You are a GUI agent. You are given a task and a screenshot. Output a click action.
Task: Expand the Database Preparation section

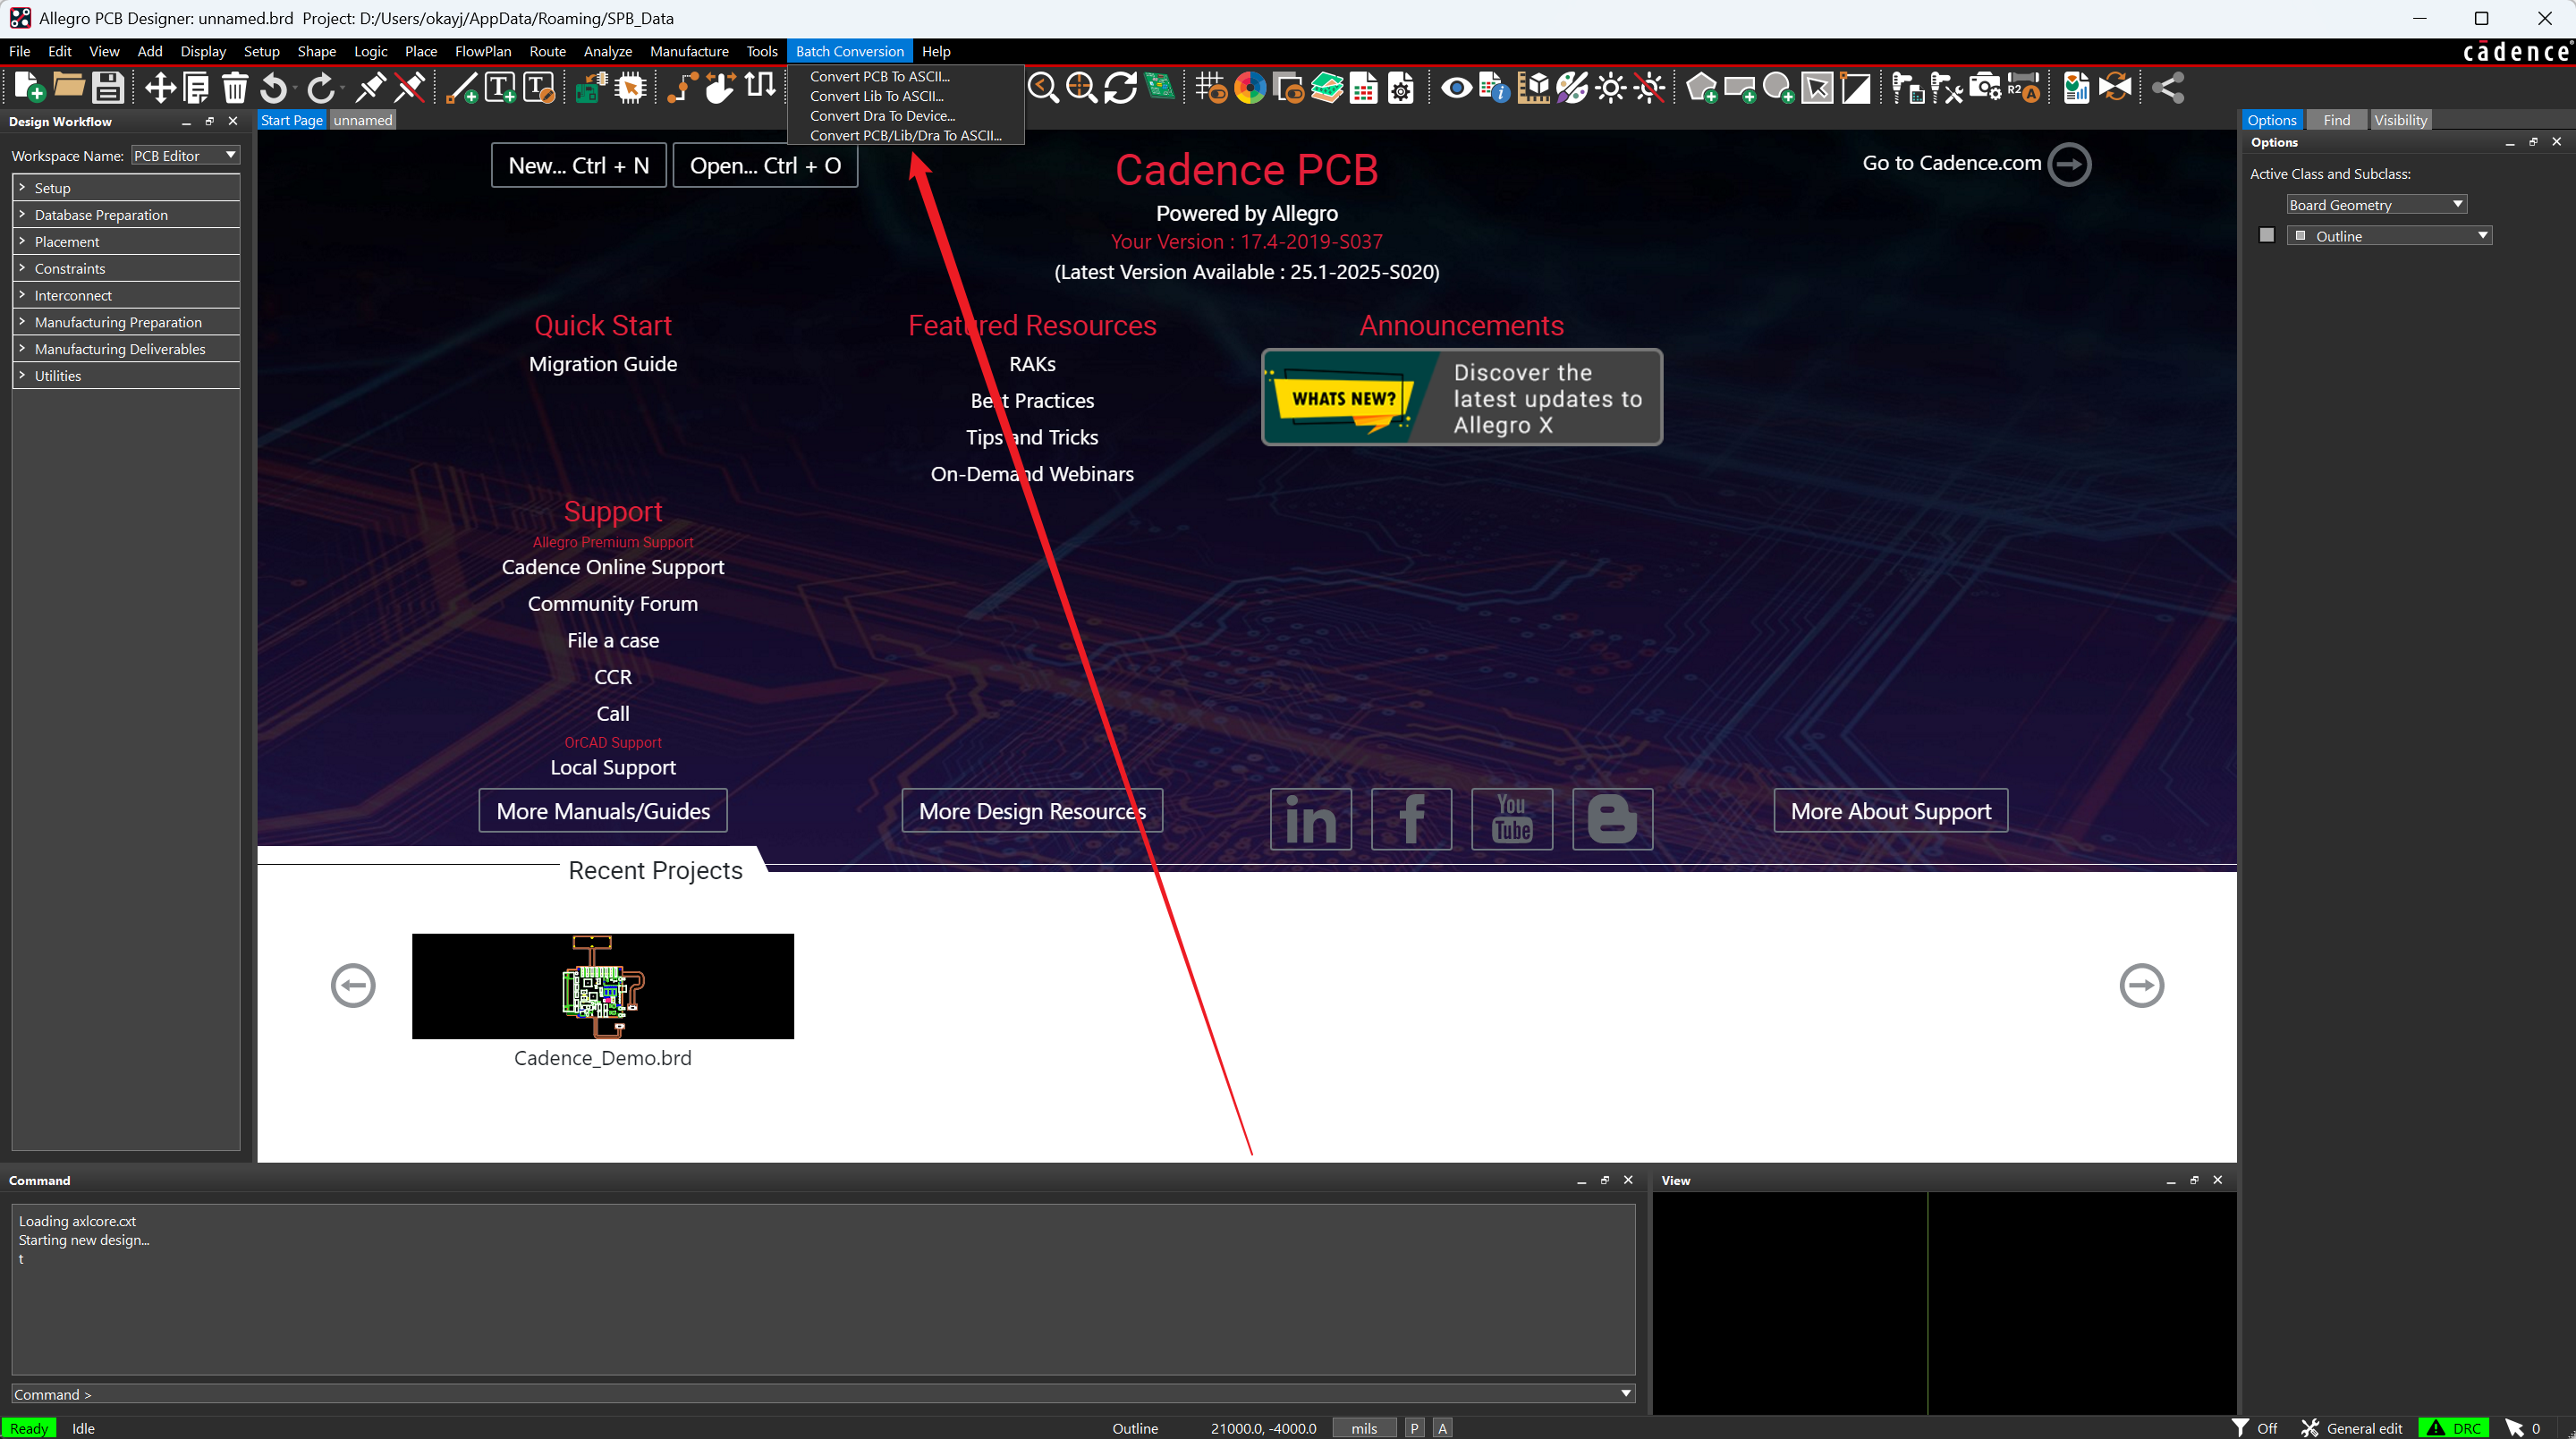(x=126, y=215)
